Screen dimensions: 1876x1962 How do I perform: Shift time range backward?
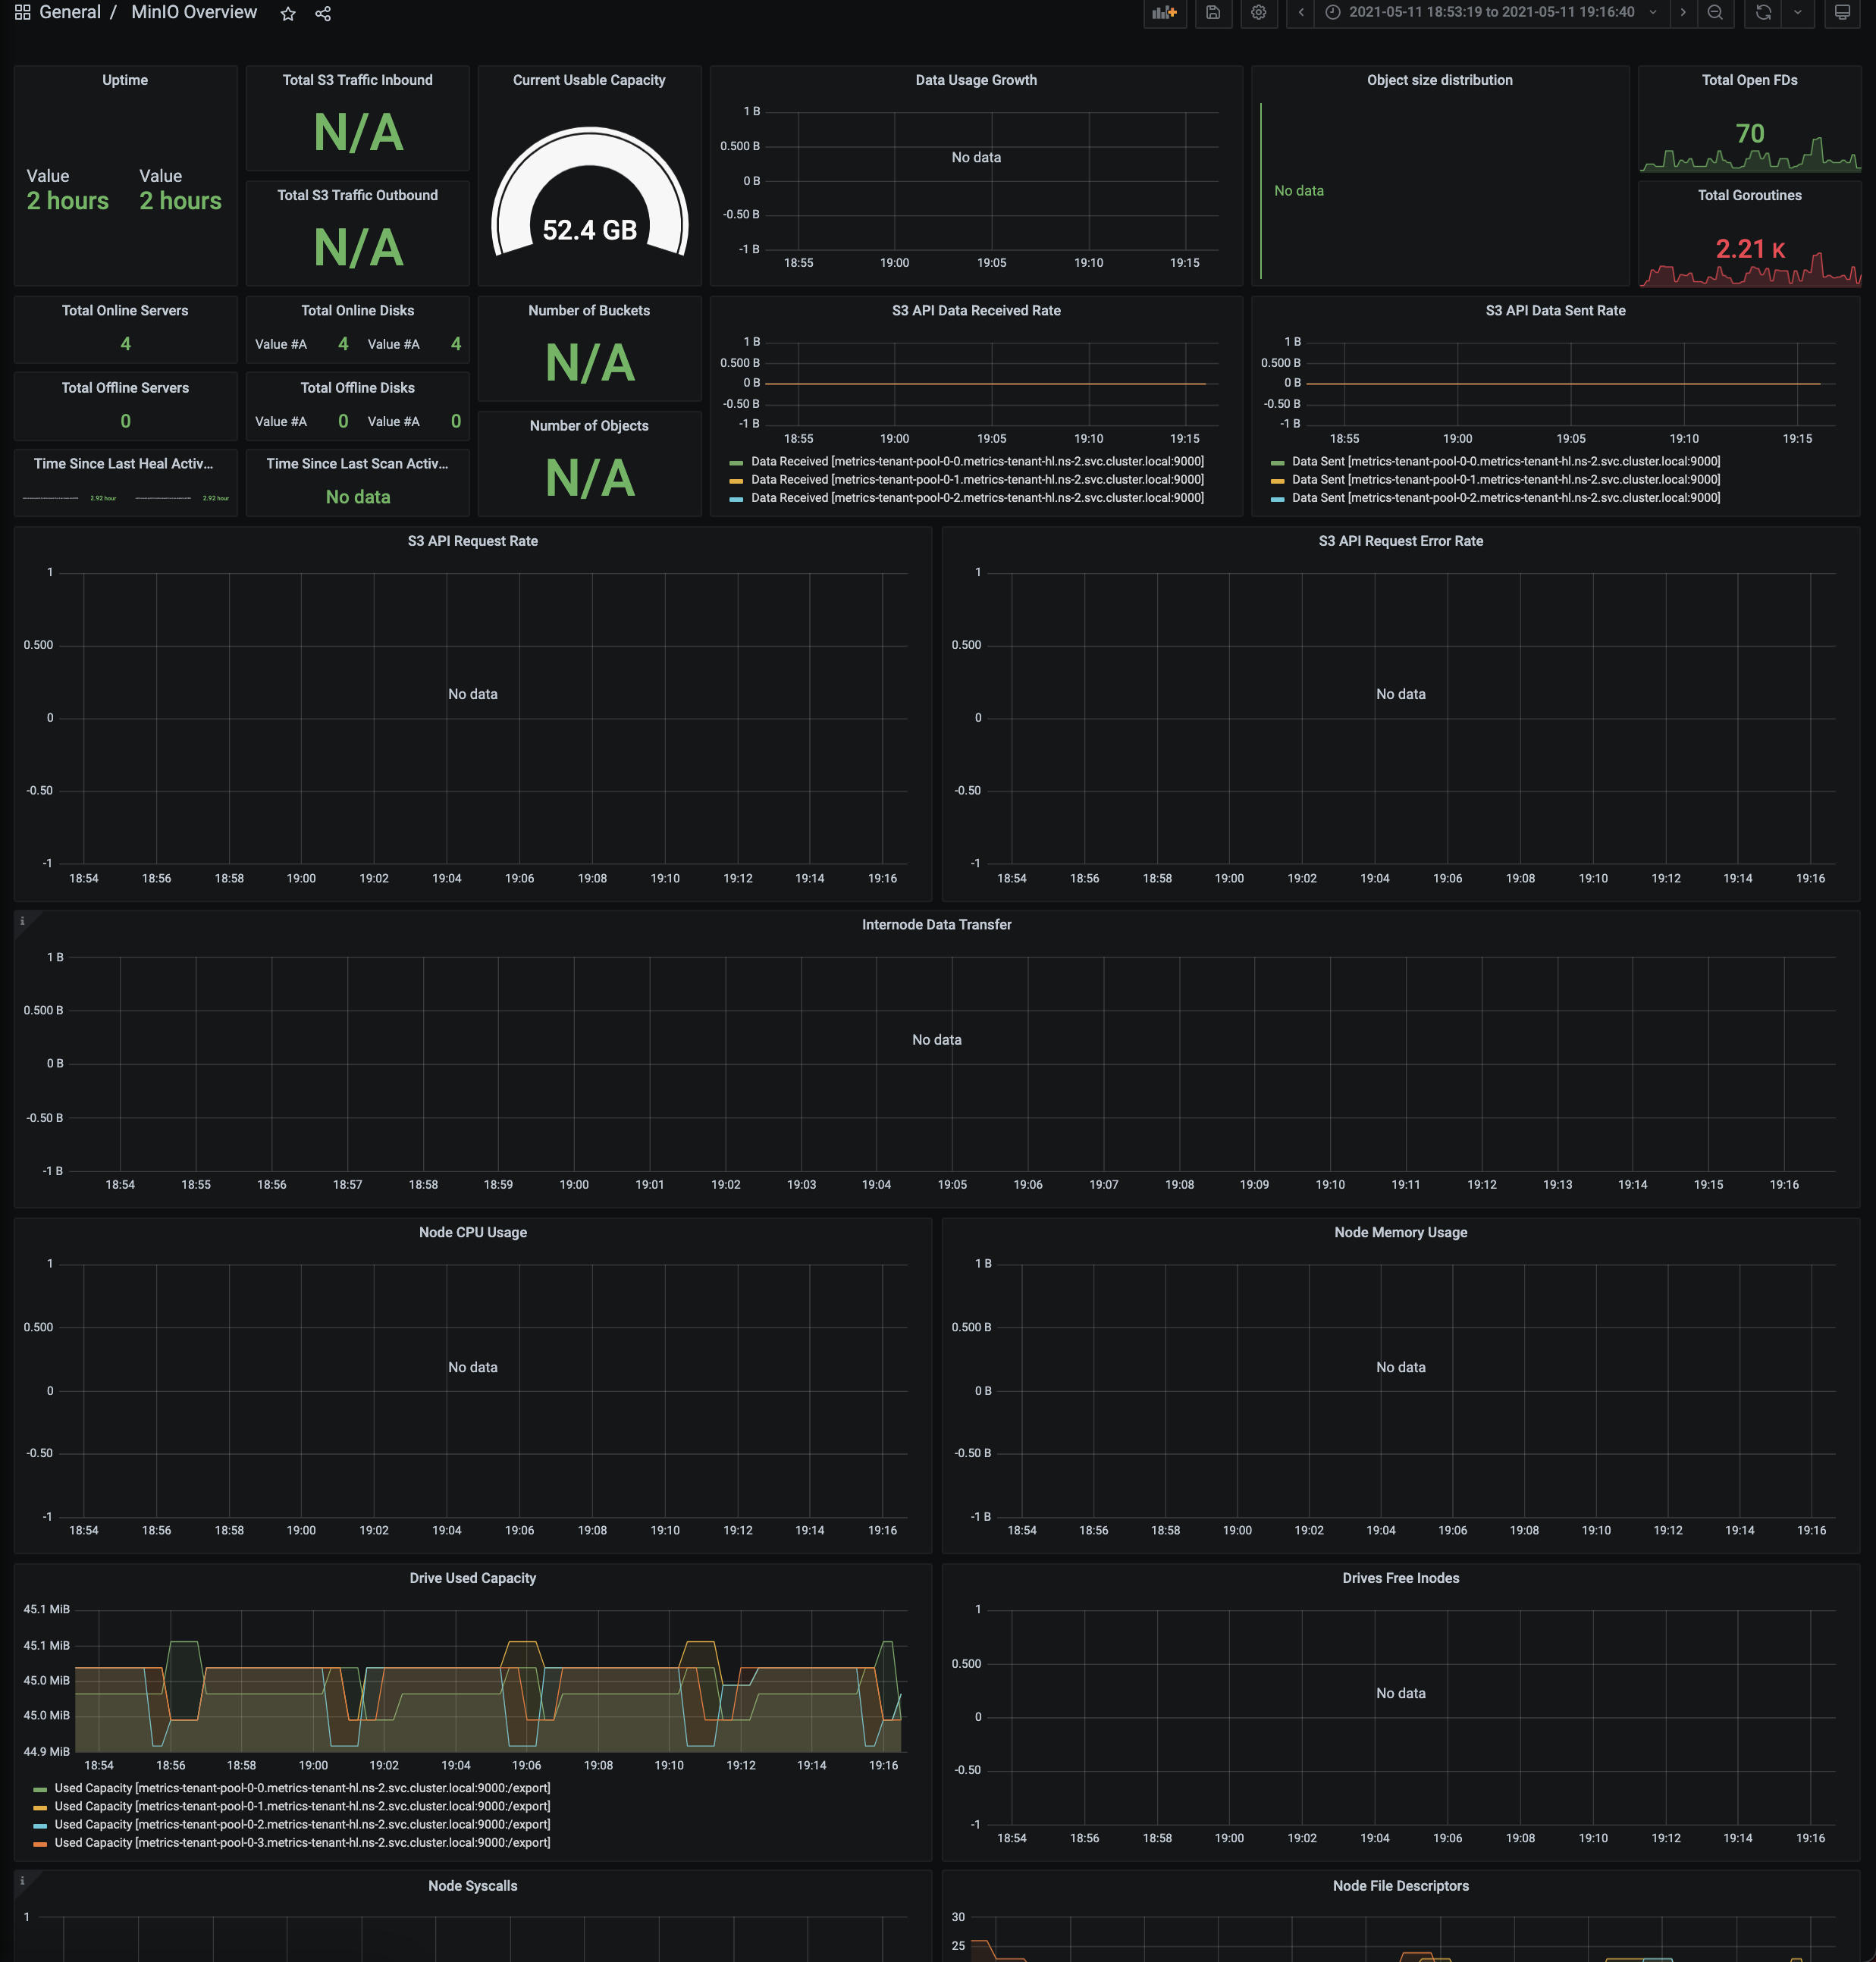(1301, 13)
